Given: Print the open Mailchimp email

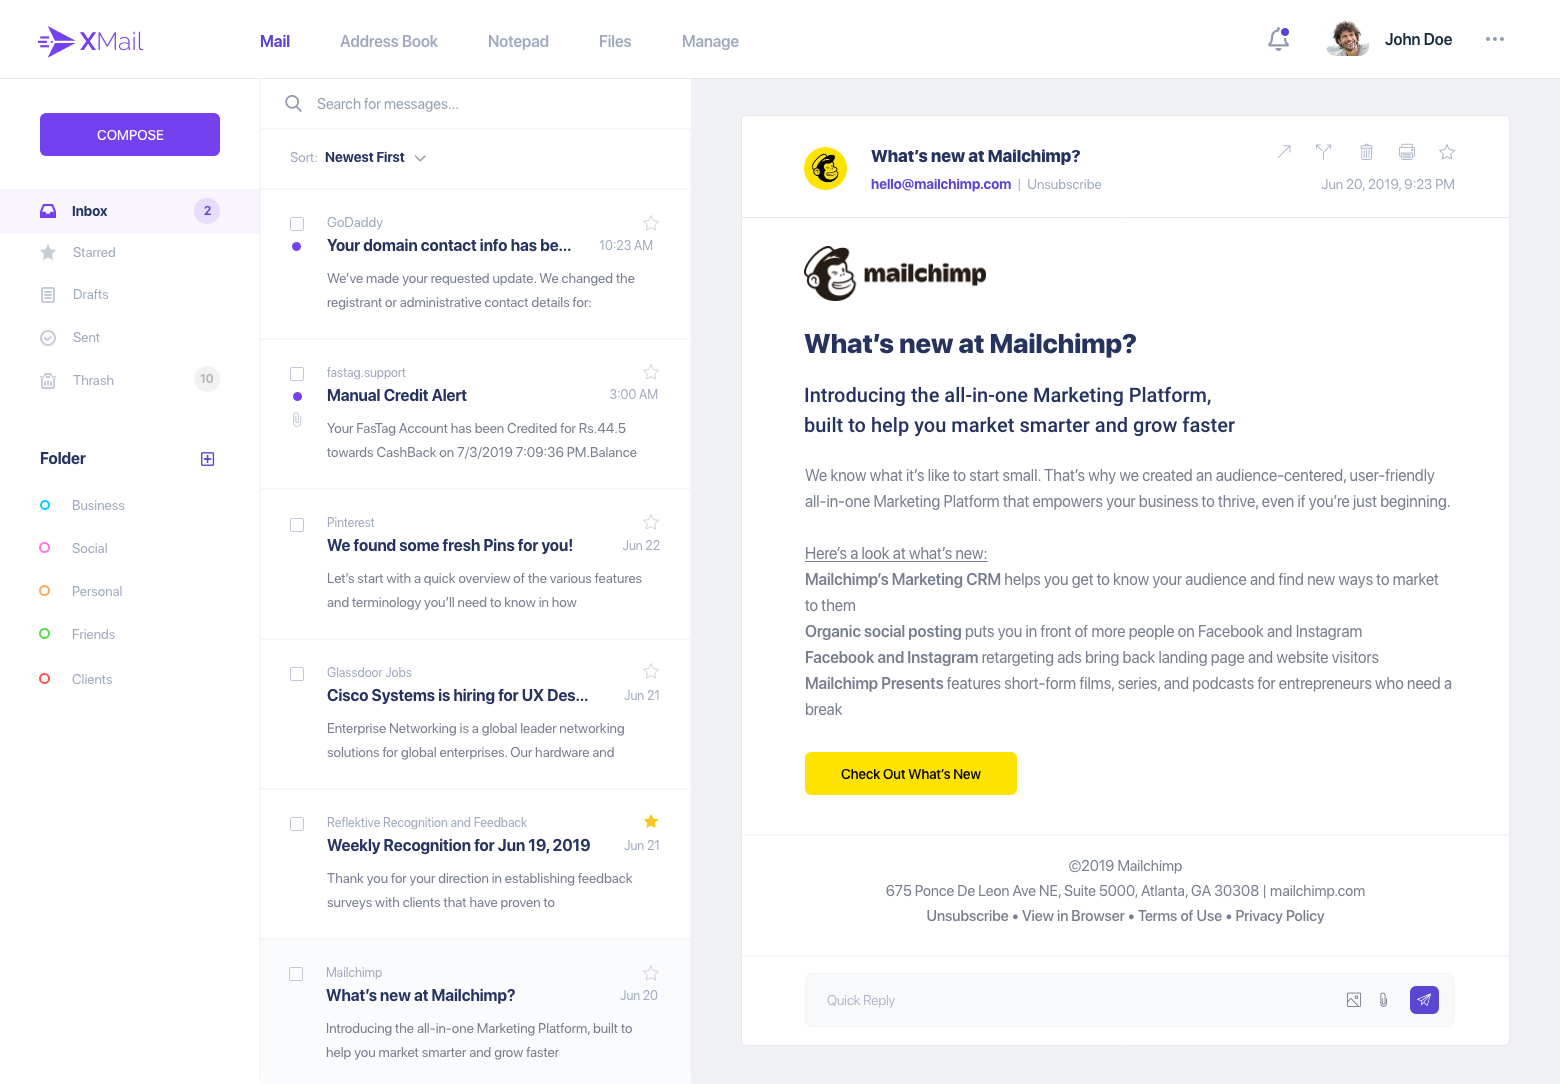Looking at the screenshot, I should coord(1407,152).
